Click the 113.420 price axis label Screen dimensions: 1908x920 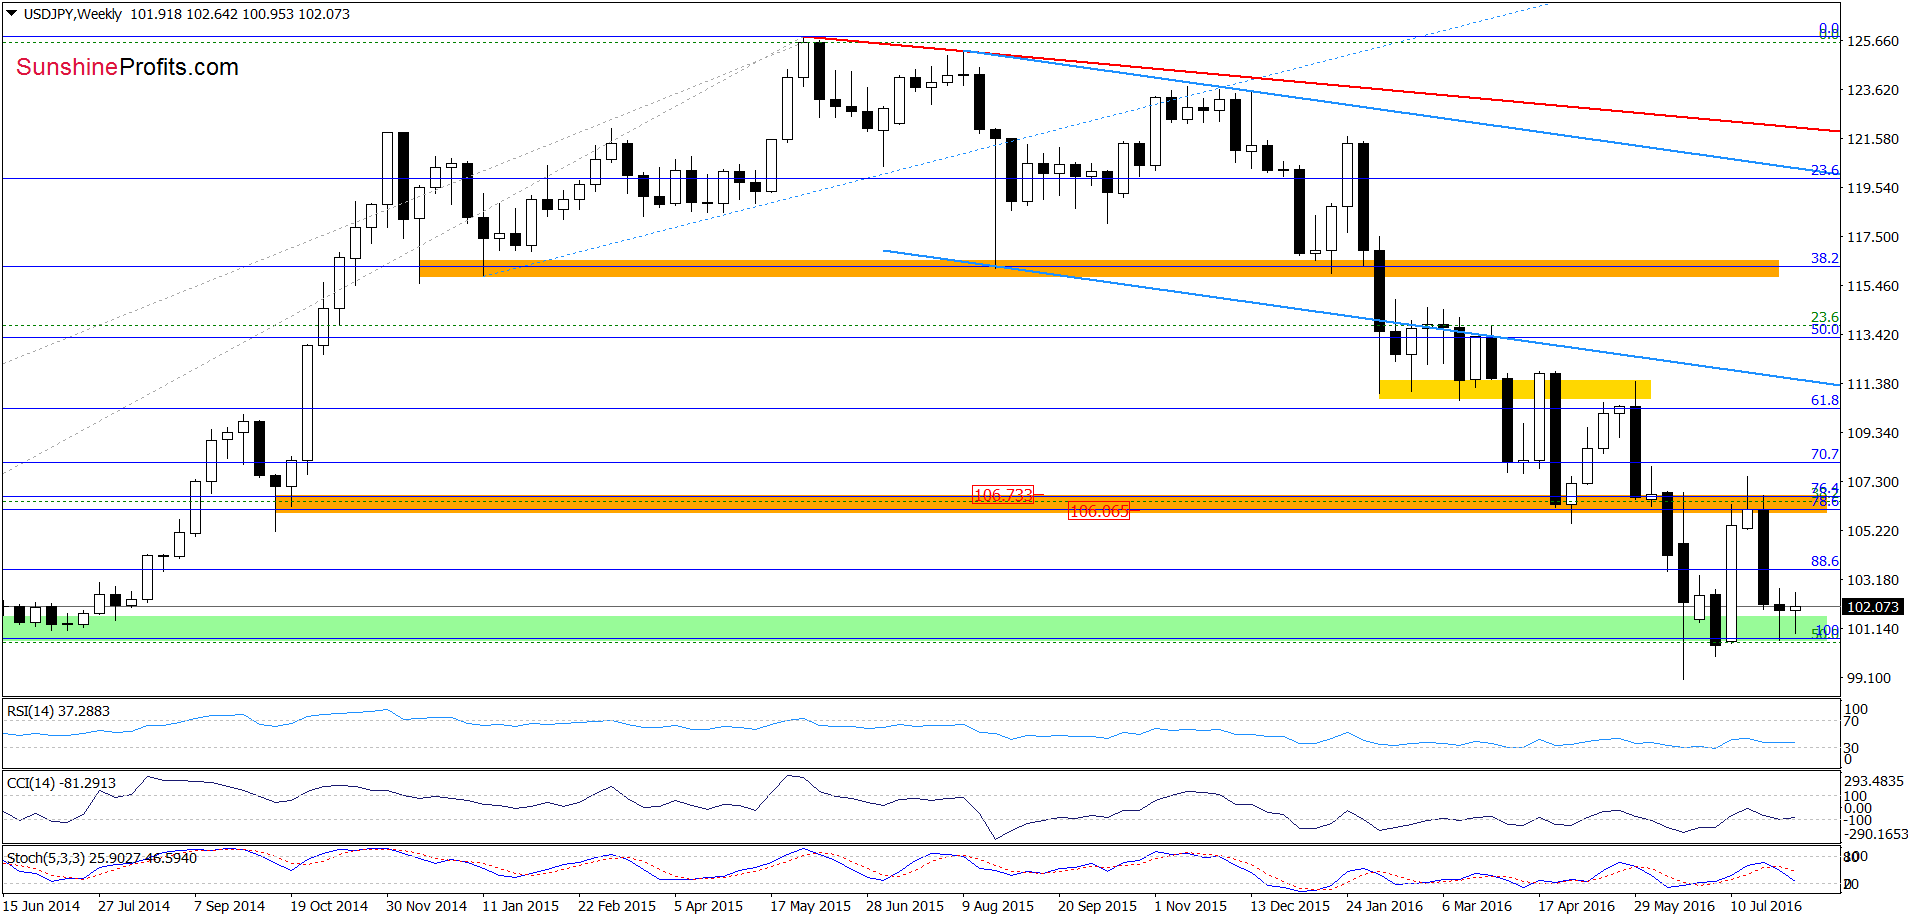[x=1873, y=335]
